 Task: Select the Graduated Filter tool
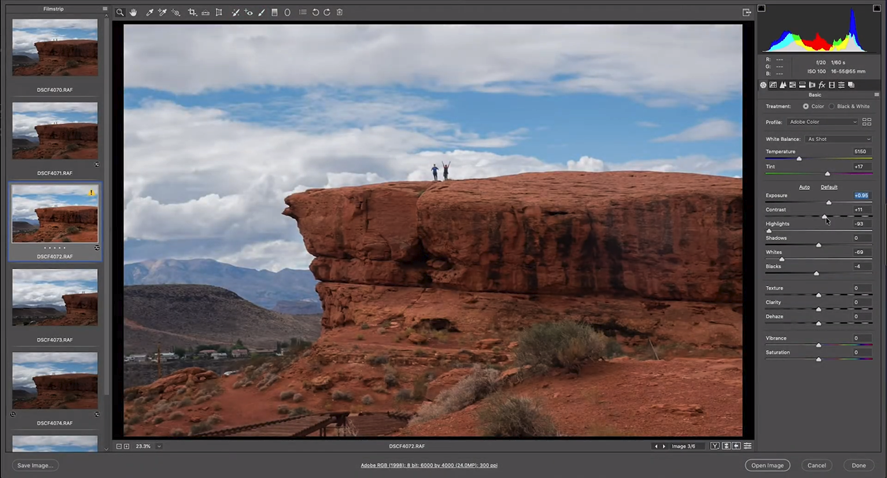click(274, 12)
